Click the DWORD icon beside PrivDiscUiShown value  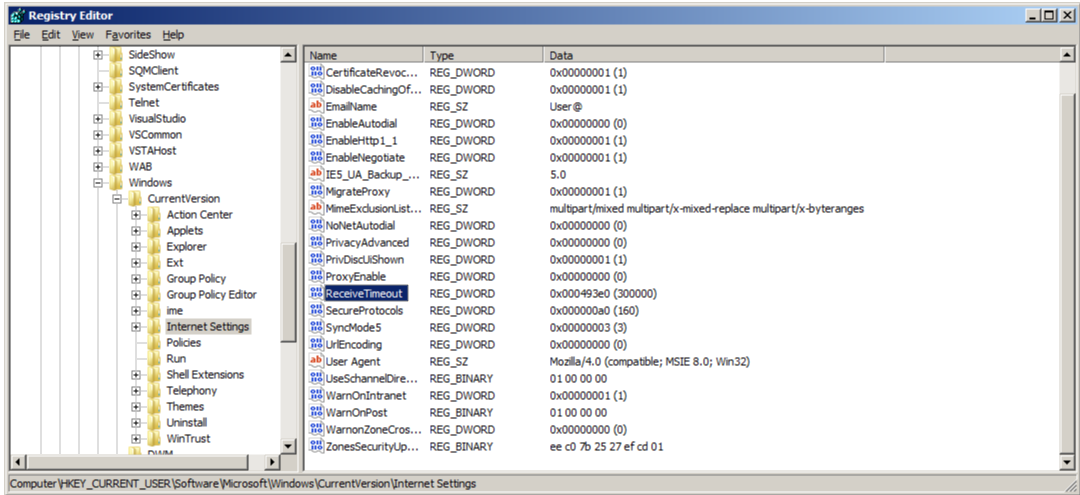point(316,260)
